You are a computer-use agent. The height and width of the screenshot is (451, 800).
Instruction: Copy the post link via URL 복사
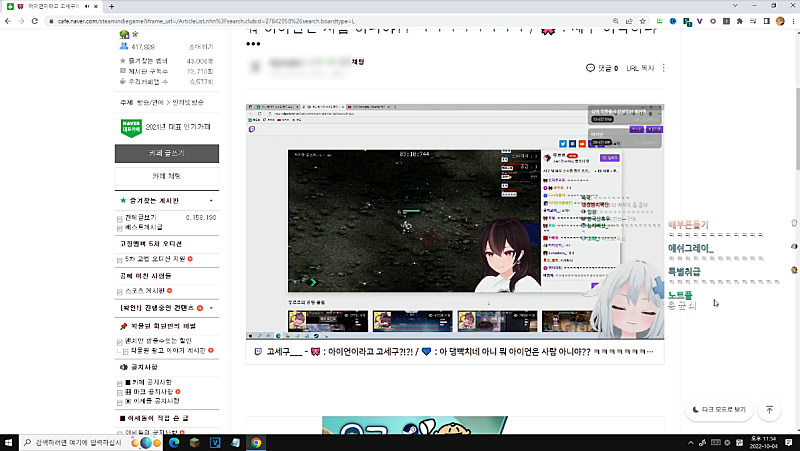coord(640,68)
